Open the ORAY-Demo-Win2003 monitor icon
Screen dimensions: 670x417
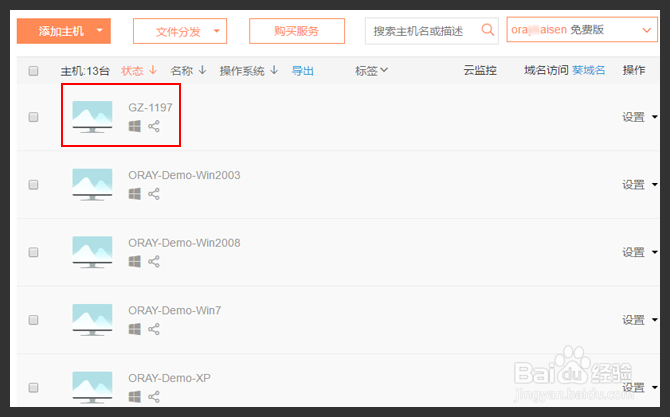[x=92, y=185]
